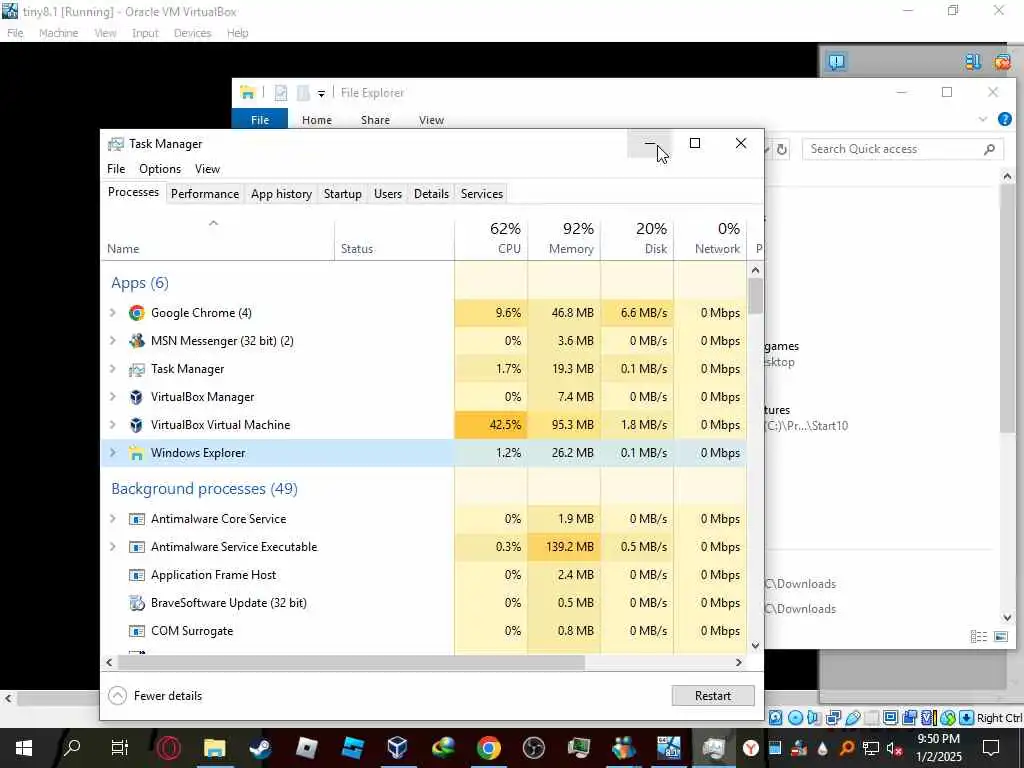
Task: Expand the VirtualBox Manager process row
Action: pos(112,397)
